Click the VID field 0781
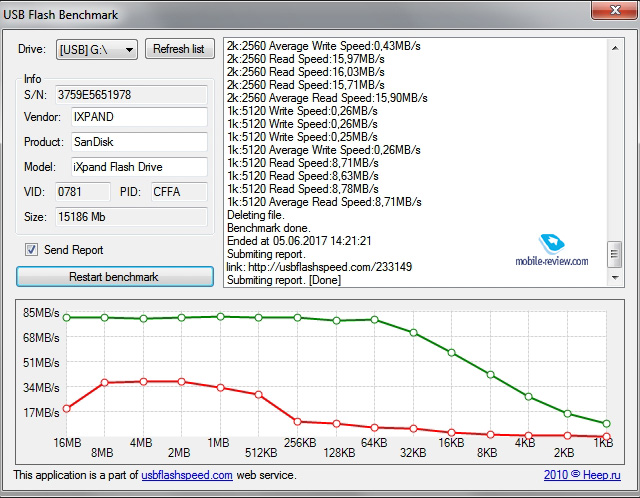The height and width of the screenshot is (498, 640). pyautogui.click(x=83, y=192)
